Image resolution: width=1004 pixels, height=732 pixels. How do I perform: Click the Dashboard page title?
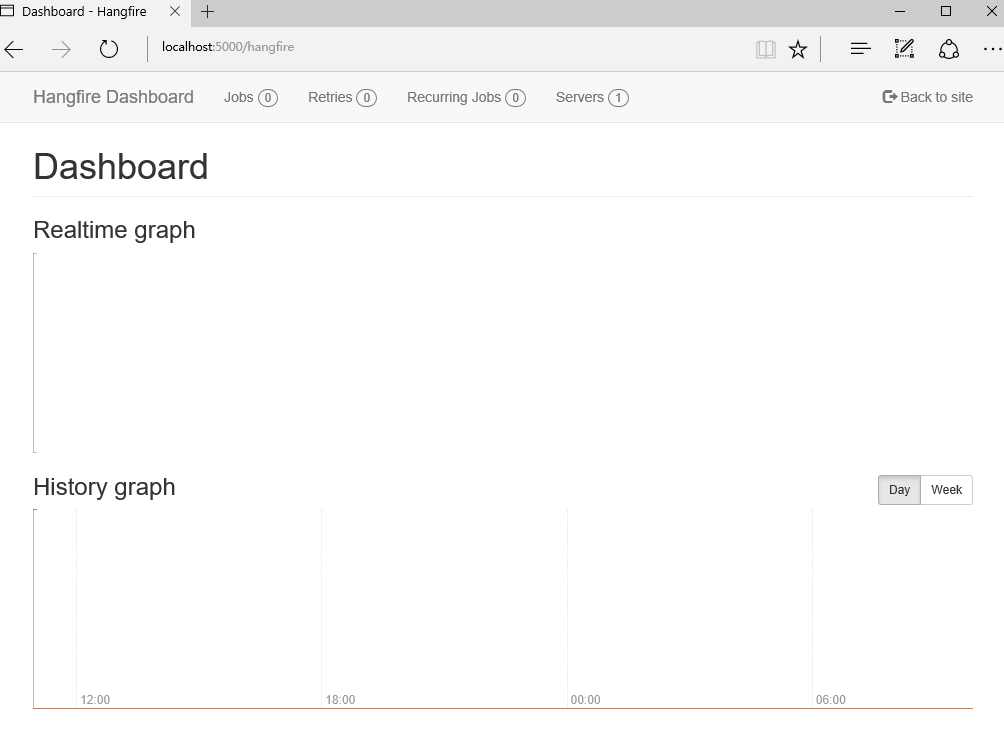pos(120,167)
